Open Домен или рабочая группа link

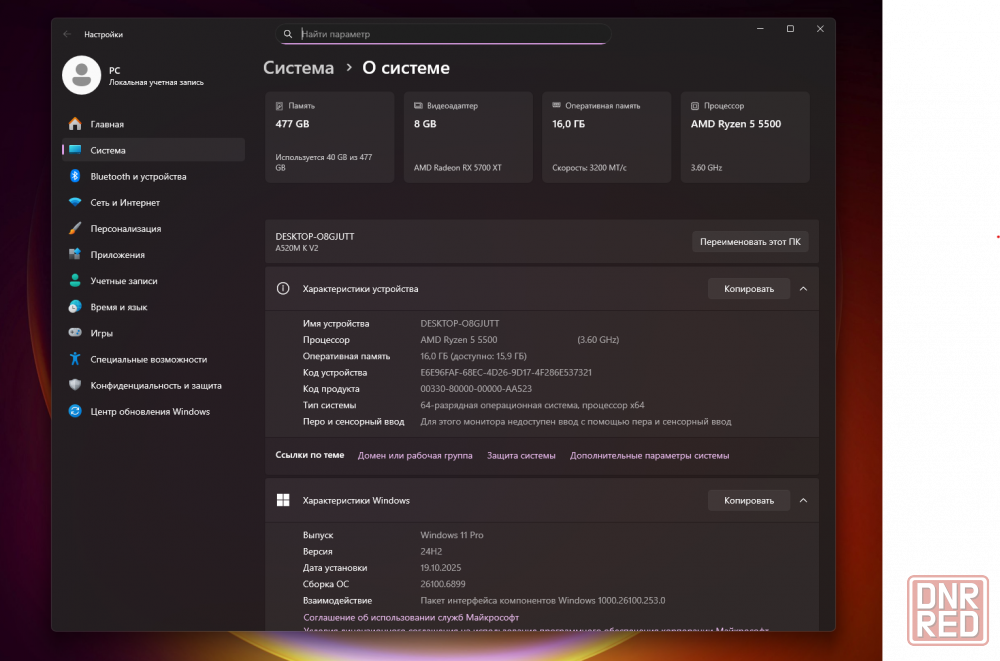[x=415, y=455]
